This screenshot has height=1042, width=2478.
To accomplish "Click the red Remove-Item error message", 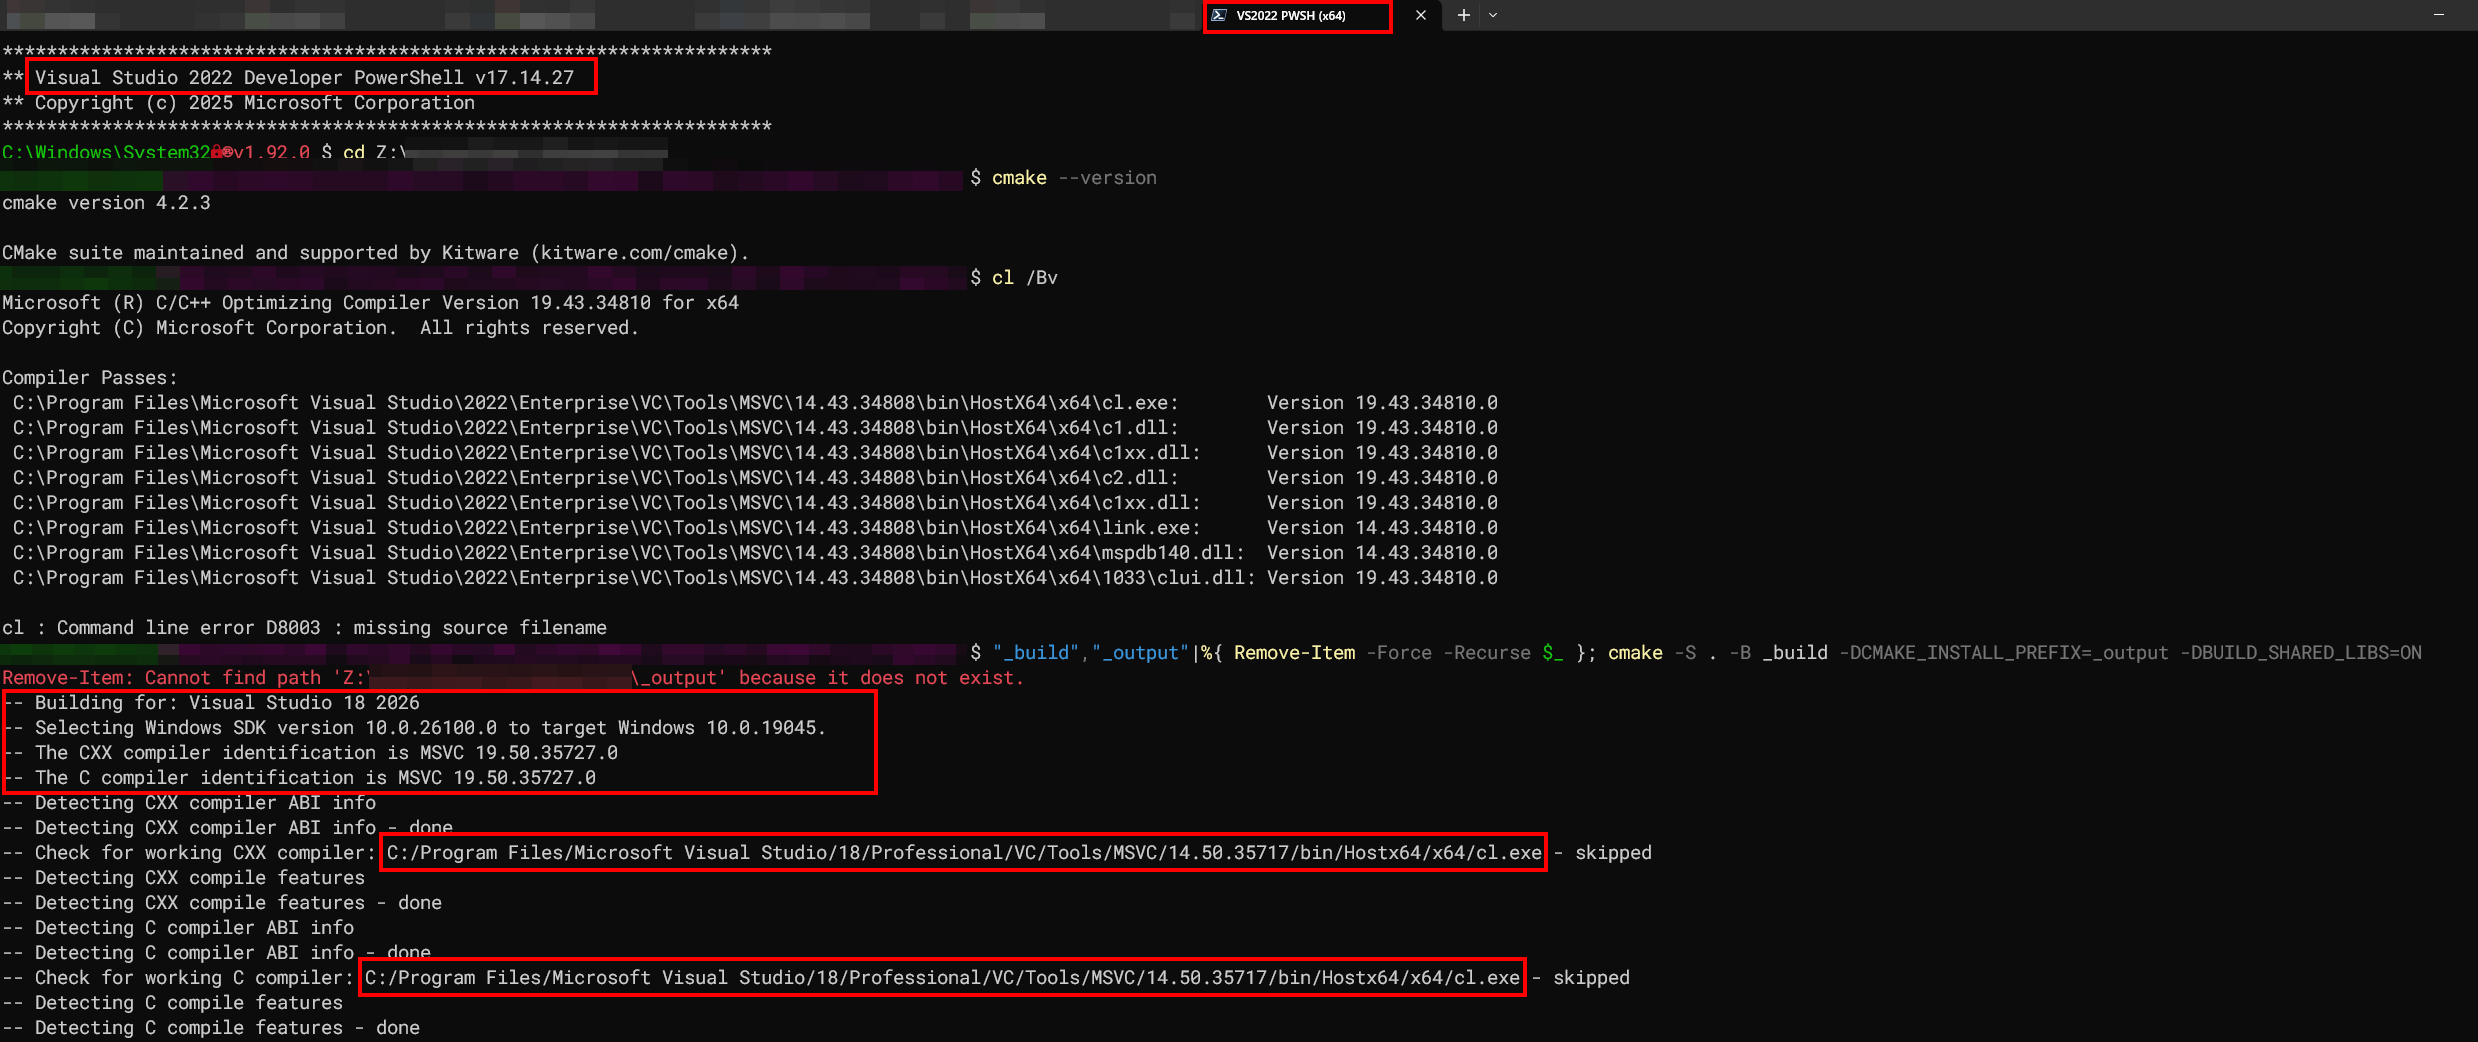I will pos(512,678).
